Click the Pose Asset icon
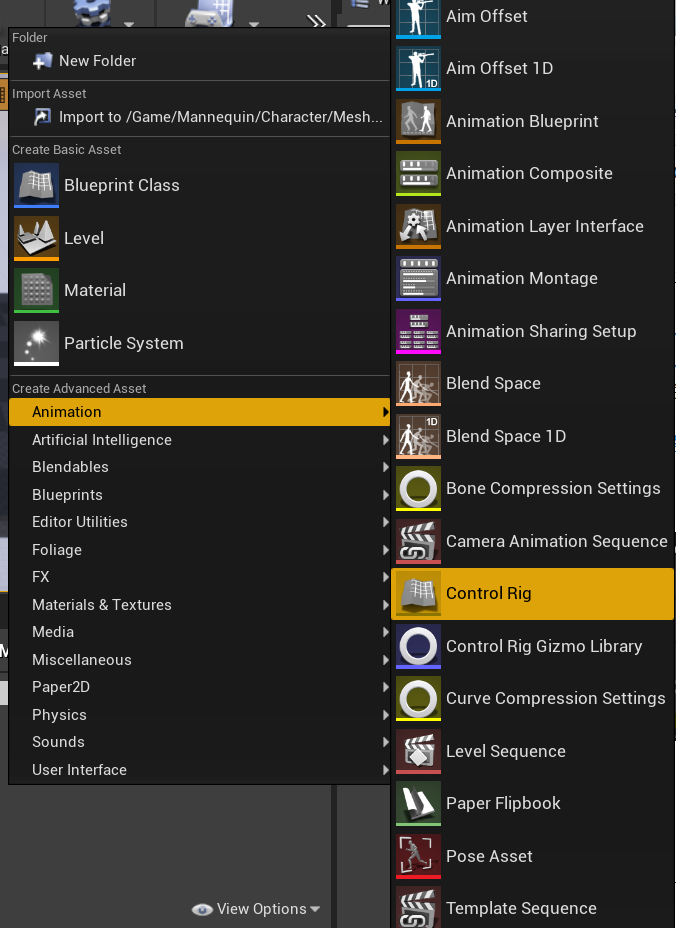Viewport: 676px width, 928px height. pos(418,856)
